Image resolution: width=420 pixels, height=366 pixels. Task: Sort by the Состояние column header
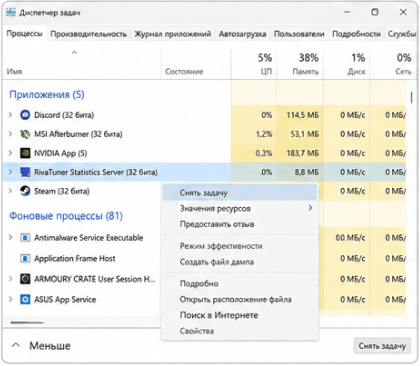196,64
